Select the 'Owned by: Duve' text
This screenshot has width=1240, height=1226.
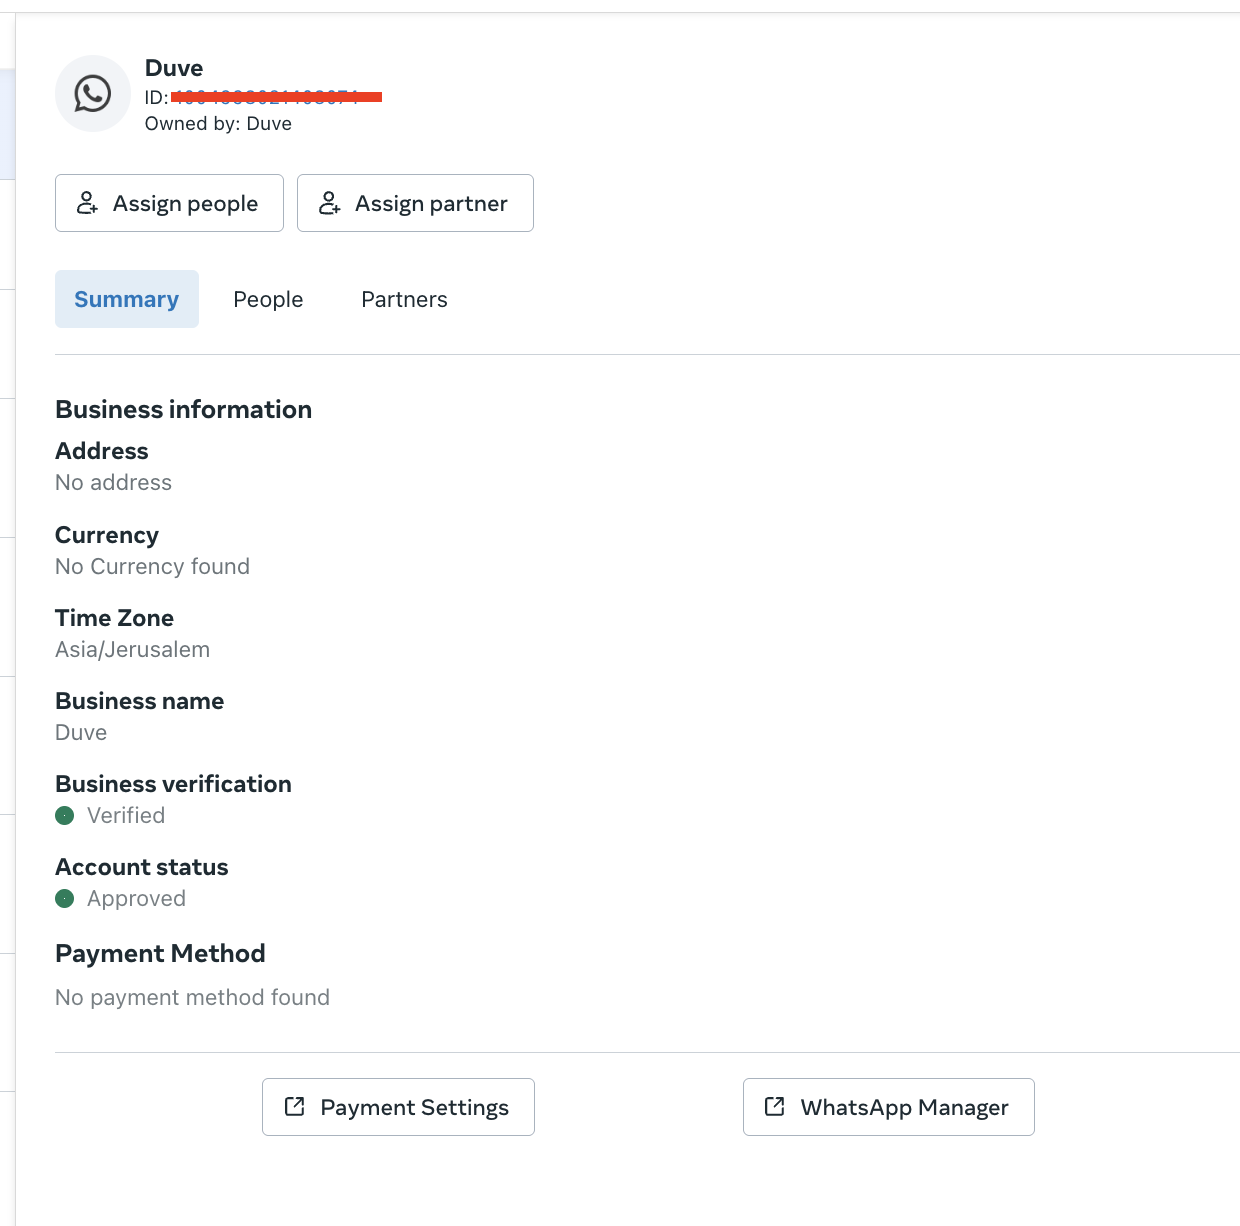(218, 124)
